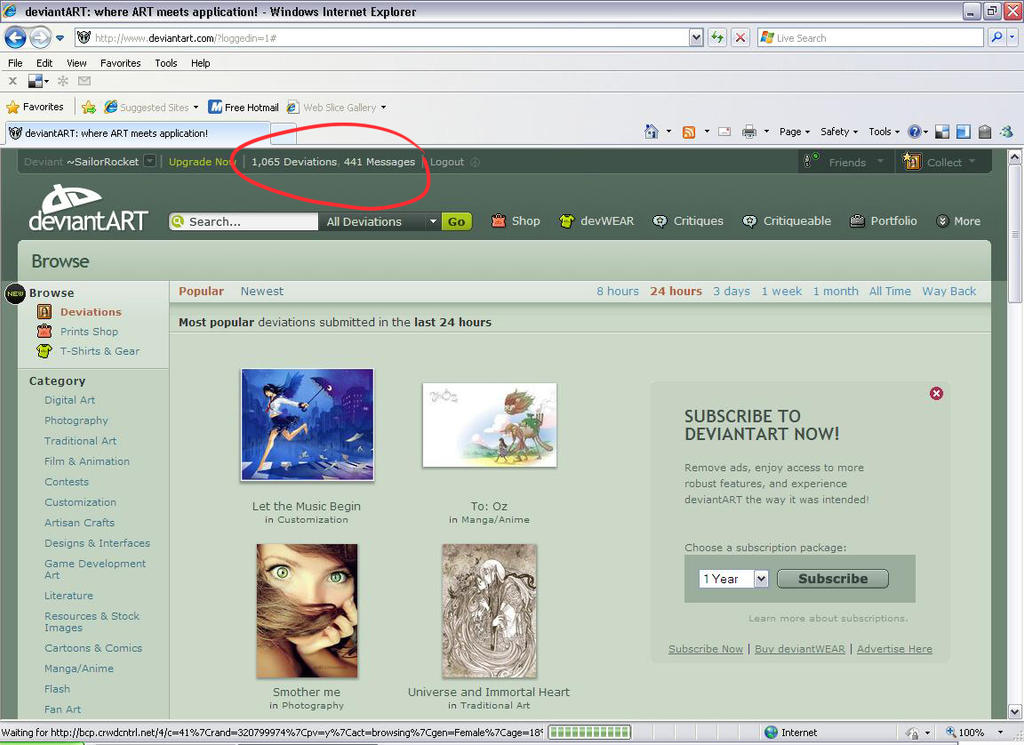Image resolution: width=1024 pixels, height=745 pixels.
Task: Expand the Tools command bar dropdown
Action: pos(884,132)
